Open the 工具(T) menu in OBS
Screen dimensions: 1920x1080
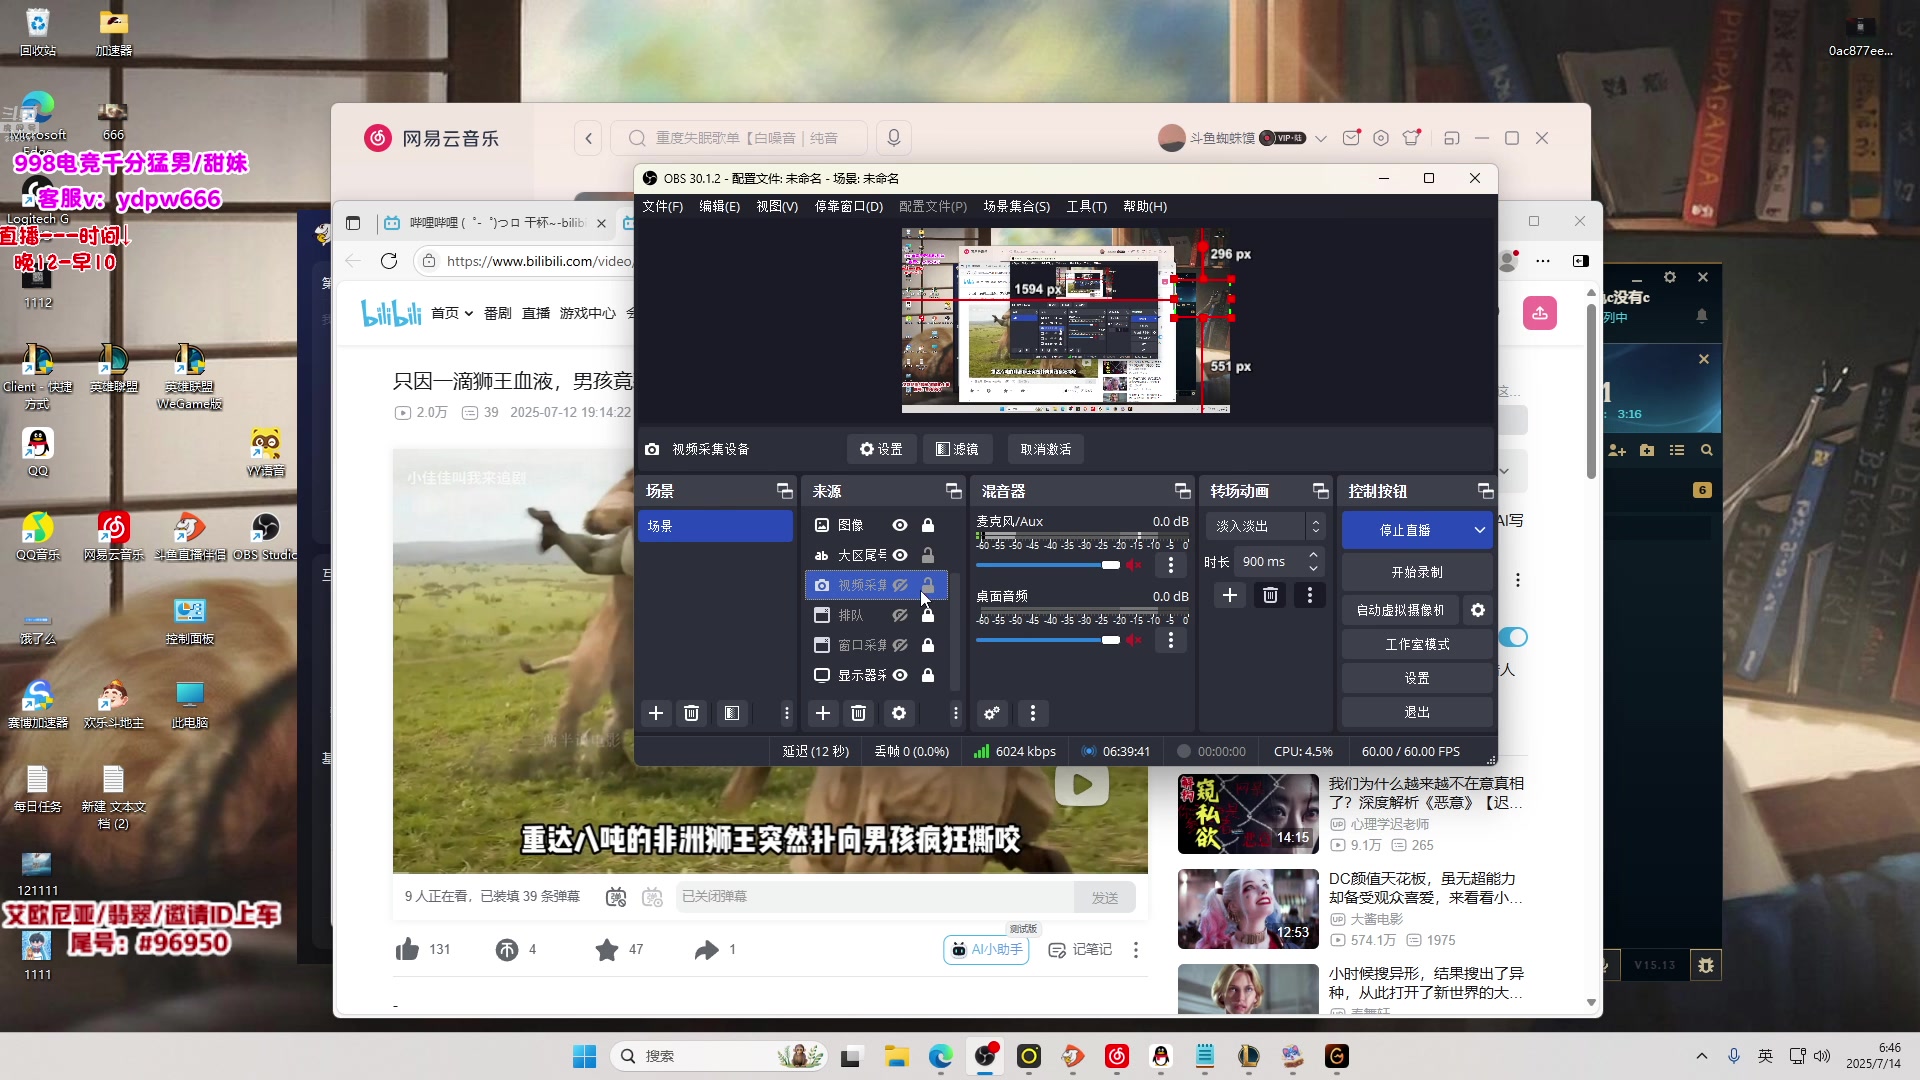(x=1086, y=206)
